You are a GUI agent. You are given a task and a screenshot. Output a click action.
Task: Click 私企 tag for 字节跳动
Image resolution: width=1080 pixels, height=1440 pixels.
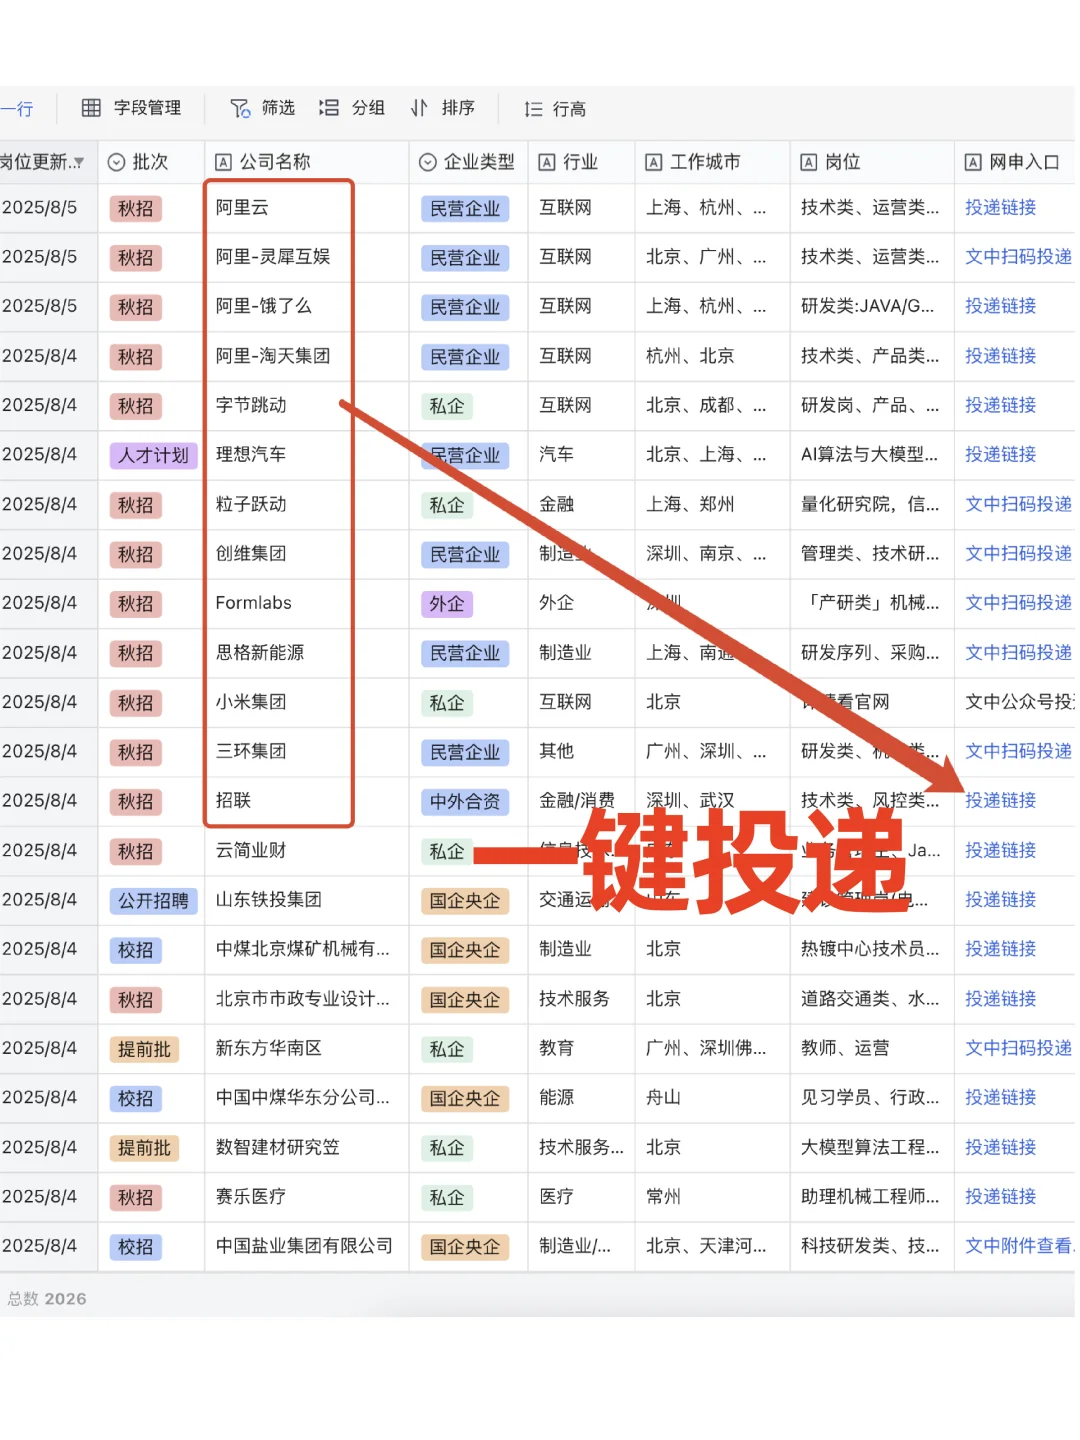(x=447, y=406)
